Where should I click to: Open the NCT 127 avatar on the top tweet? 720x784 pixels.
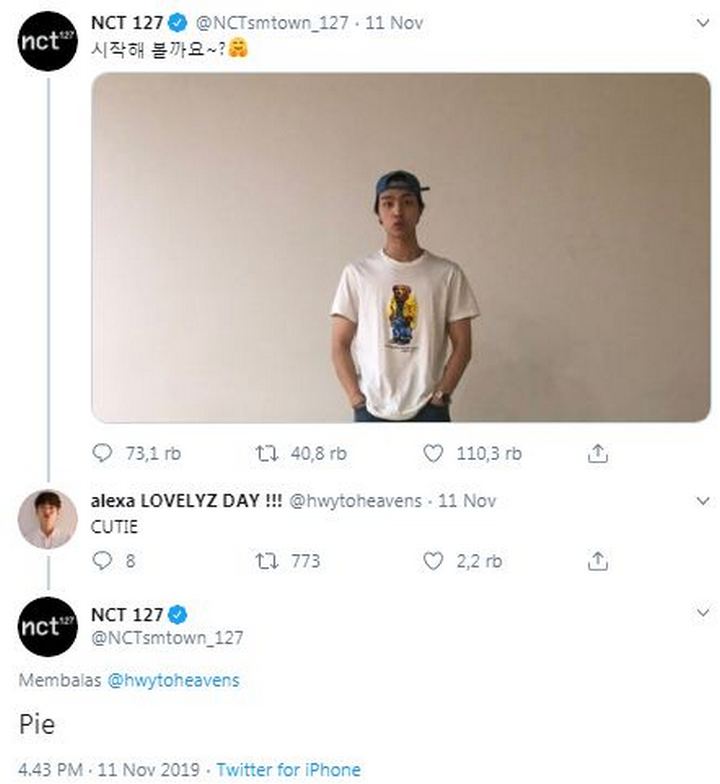point(47,45)
